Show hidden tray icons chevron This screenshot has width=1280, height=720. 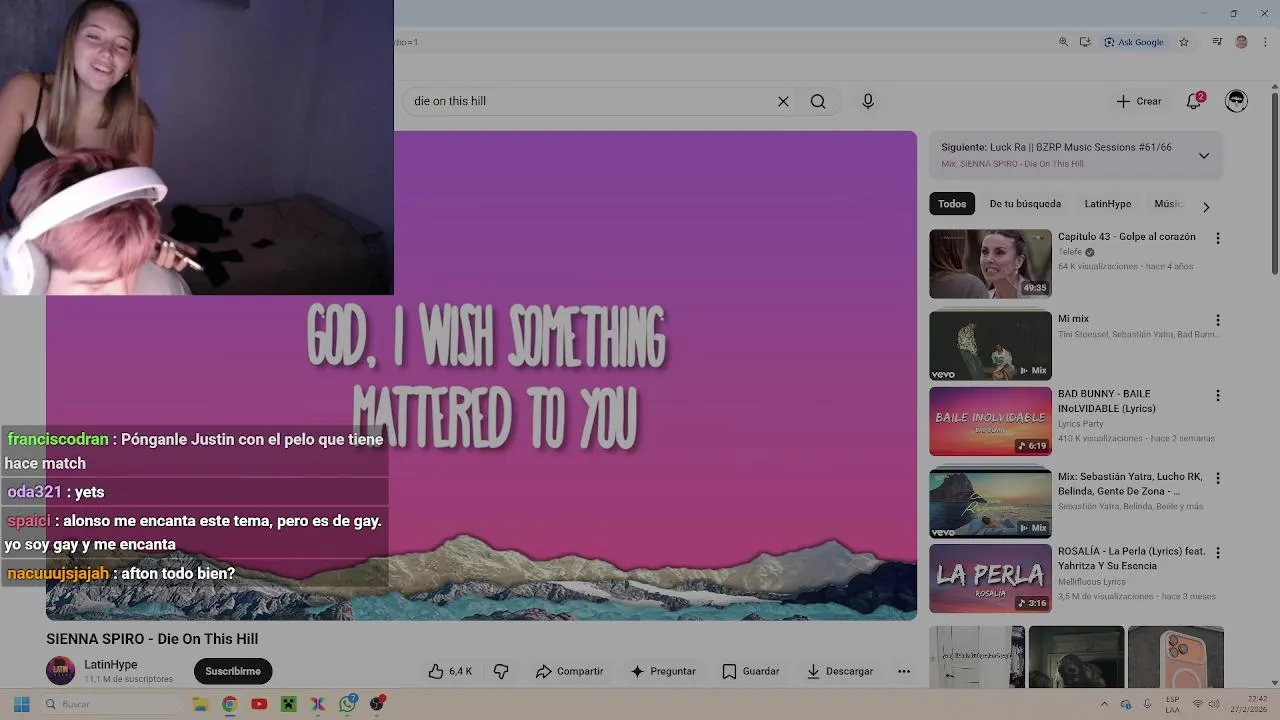(1104, 704)
